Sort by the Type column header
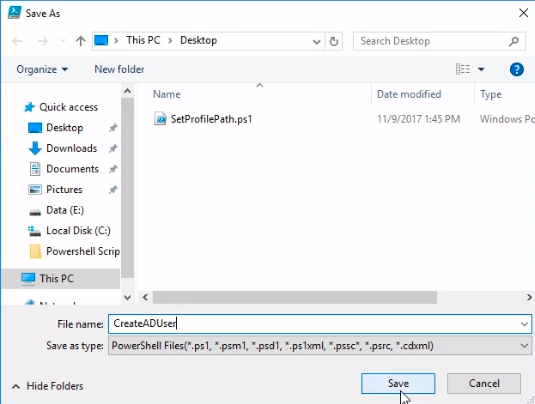 (491, 94)
